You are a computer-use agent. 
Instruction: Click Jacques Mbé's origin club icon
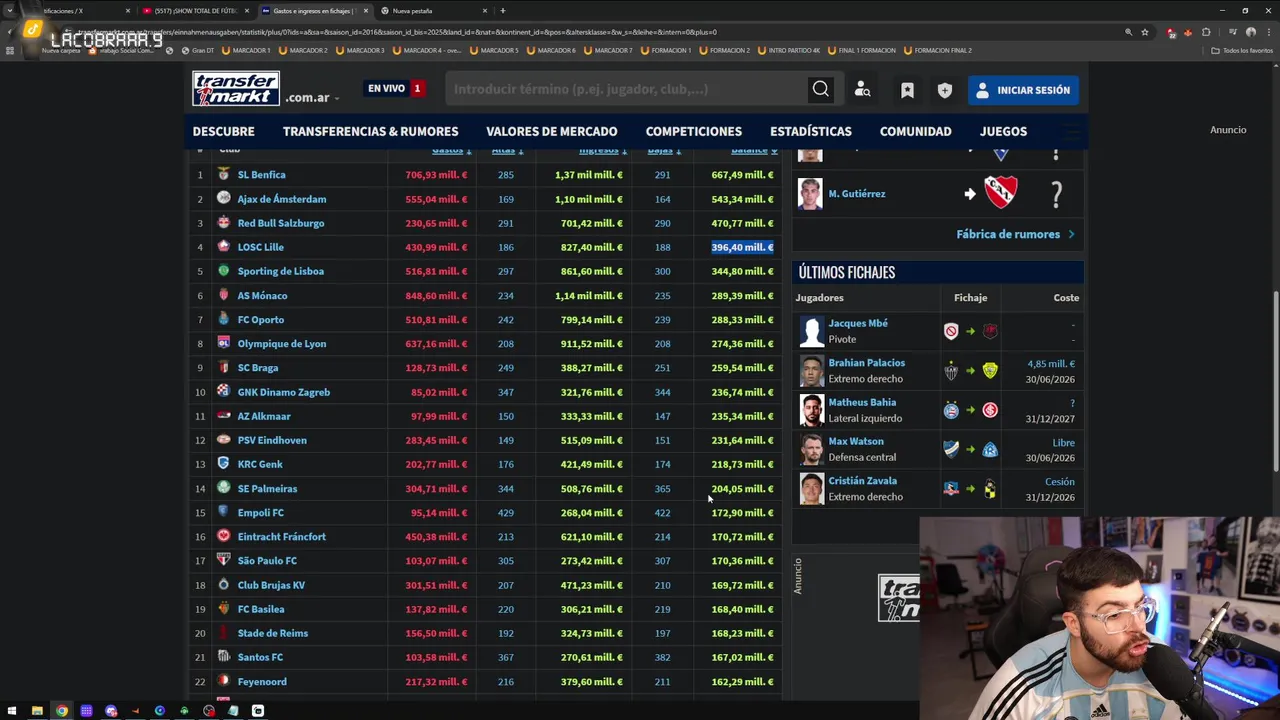951,331
